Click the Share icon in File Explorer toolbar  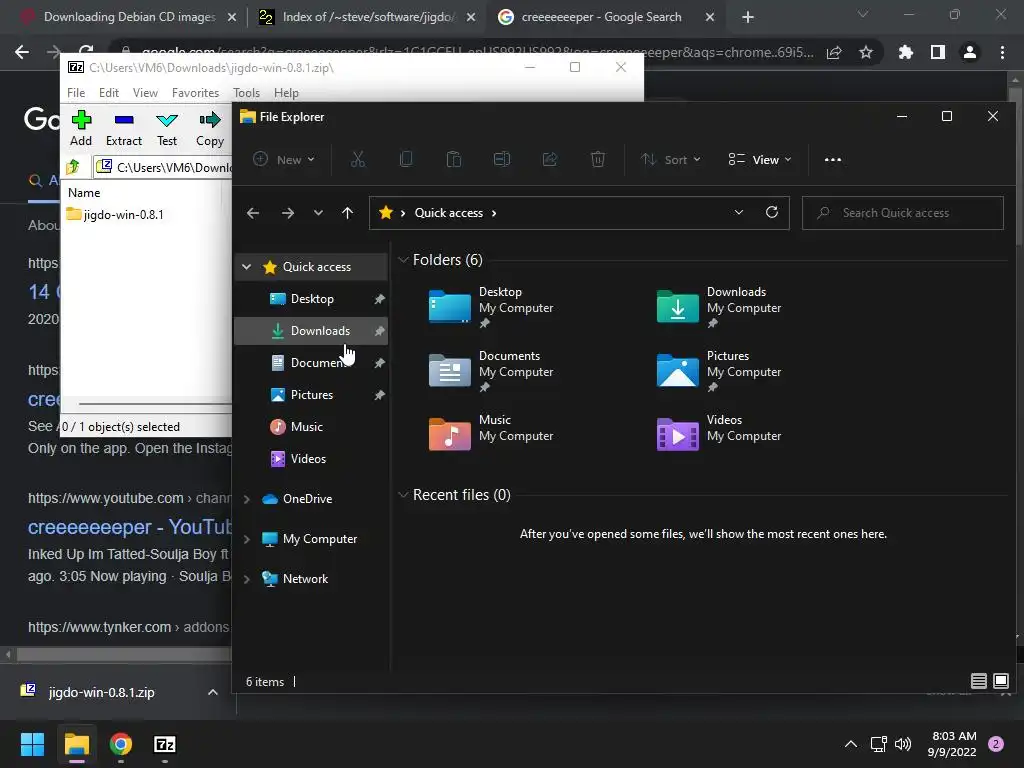coord(550,159)
